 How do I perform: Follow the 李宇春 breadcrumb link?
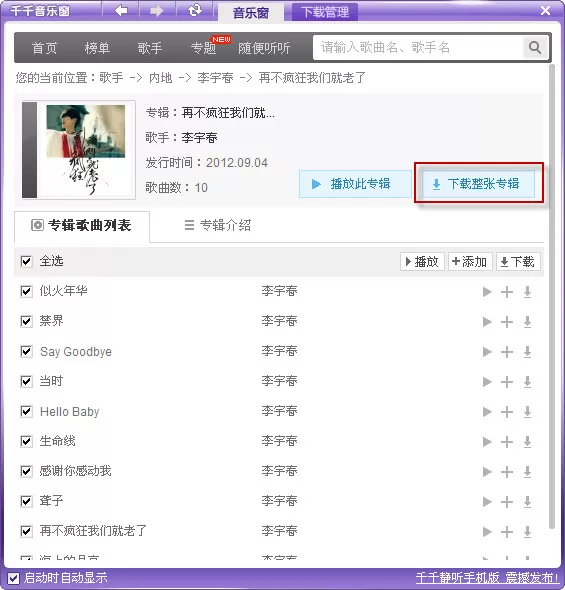[216, 78]
